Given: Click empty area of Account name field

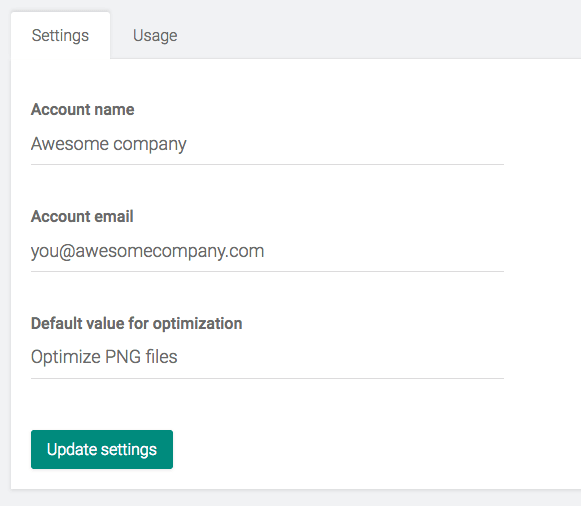Looking at the screenshot, I should click(x=345, y=144).
